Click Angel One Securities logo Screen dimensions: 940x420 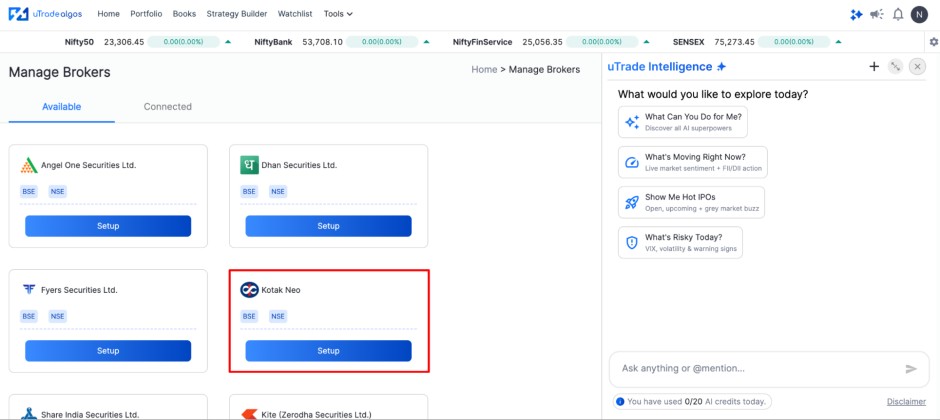click(x=29, y=165)
